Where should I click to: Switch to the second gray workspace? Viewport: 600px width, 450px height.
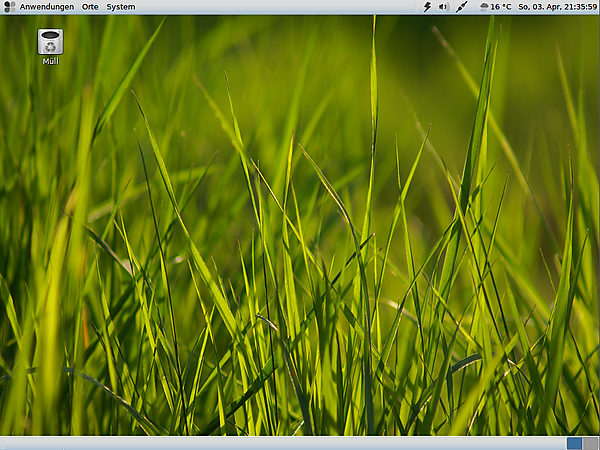pos(590,443)
